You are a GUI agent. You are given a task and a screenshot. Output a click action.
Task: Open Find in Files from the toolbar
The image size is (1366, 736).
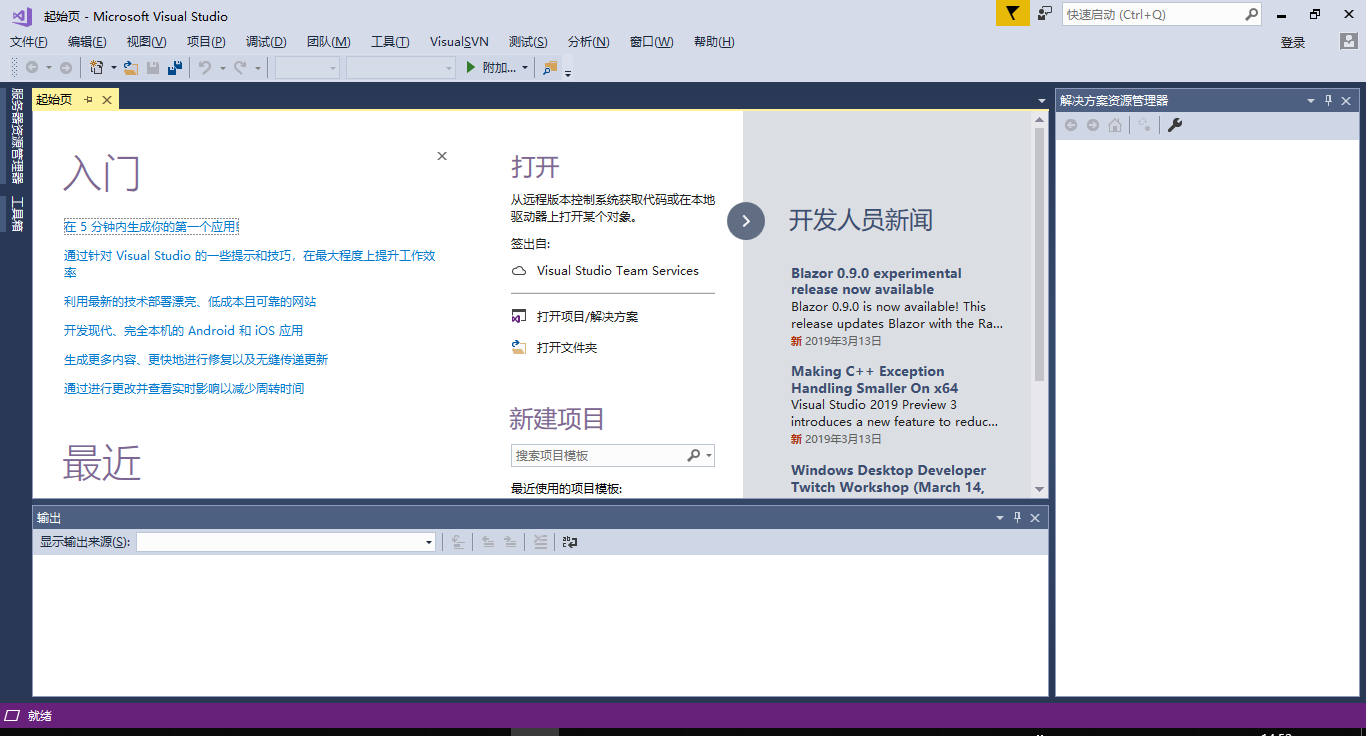tap(549, 68)
